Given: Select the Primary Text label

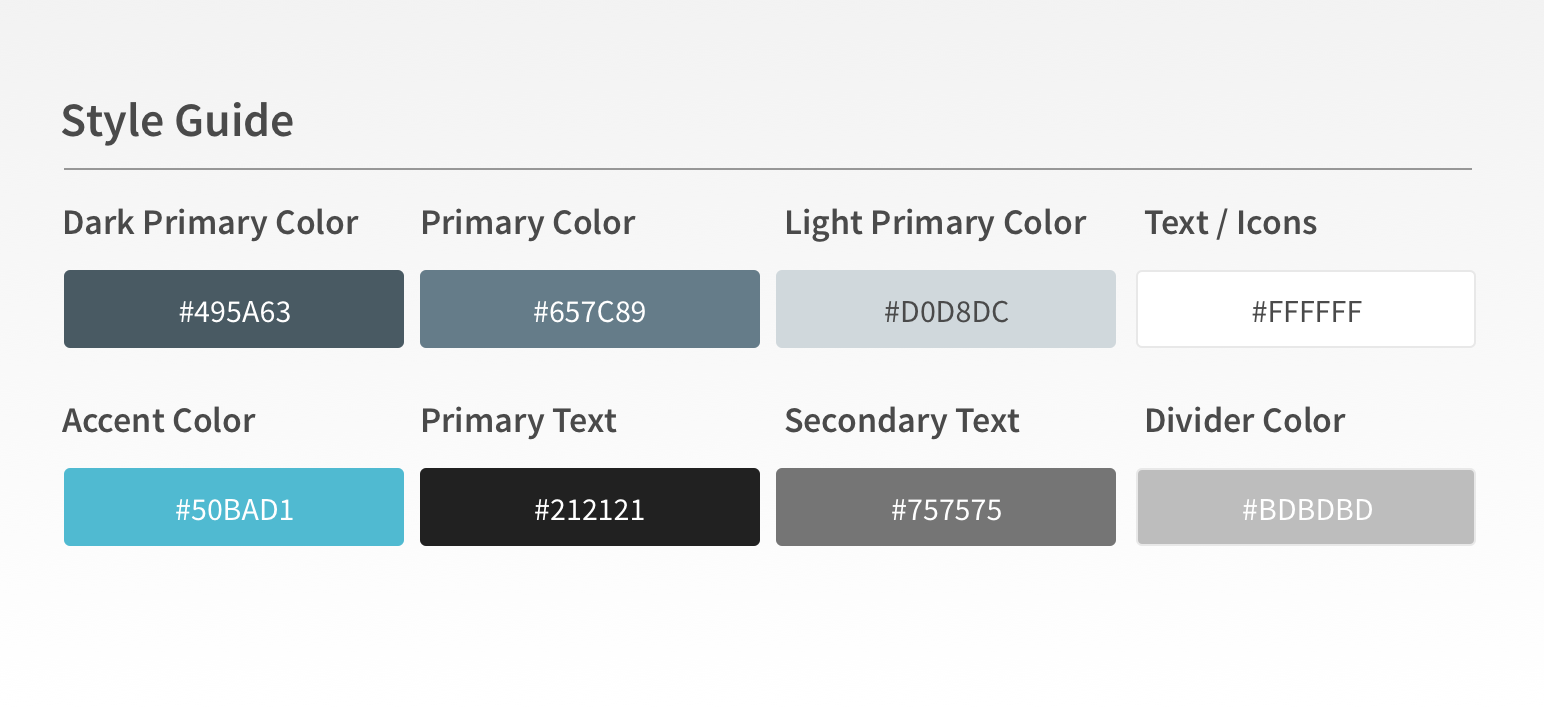Looking at the screenshot, I should coord(518,421).
